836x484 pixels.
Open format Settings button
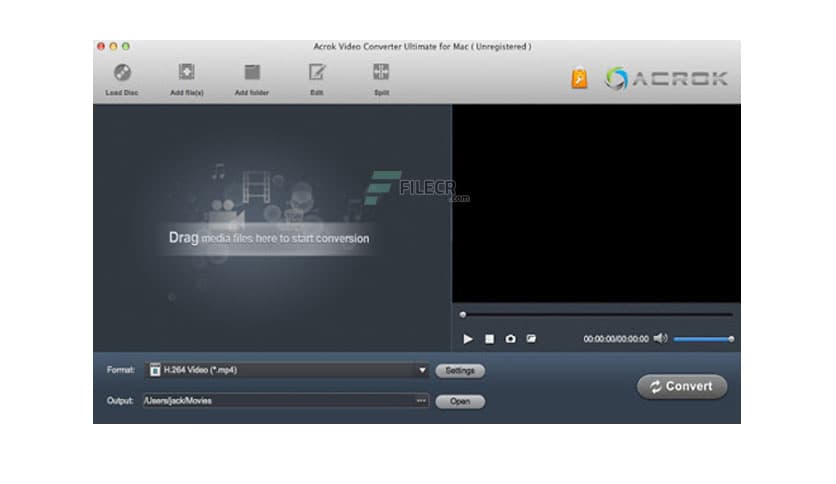(460, 370)
